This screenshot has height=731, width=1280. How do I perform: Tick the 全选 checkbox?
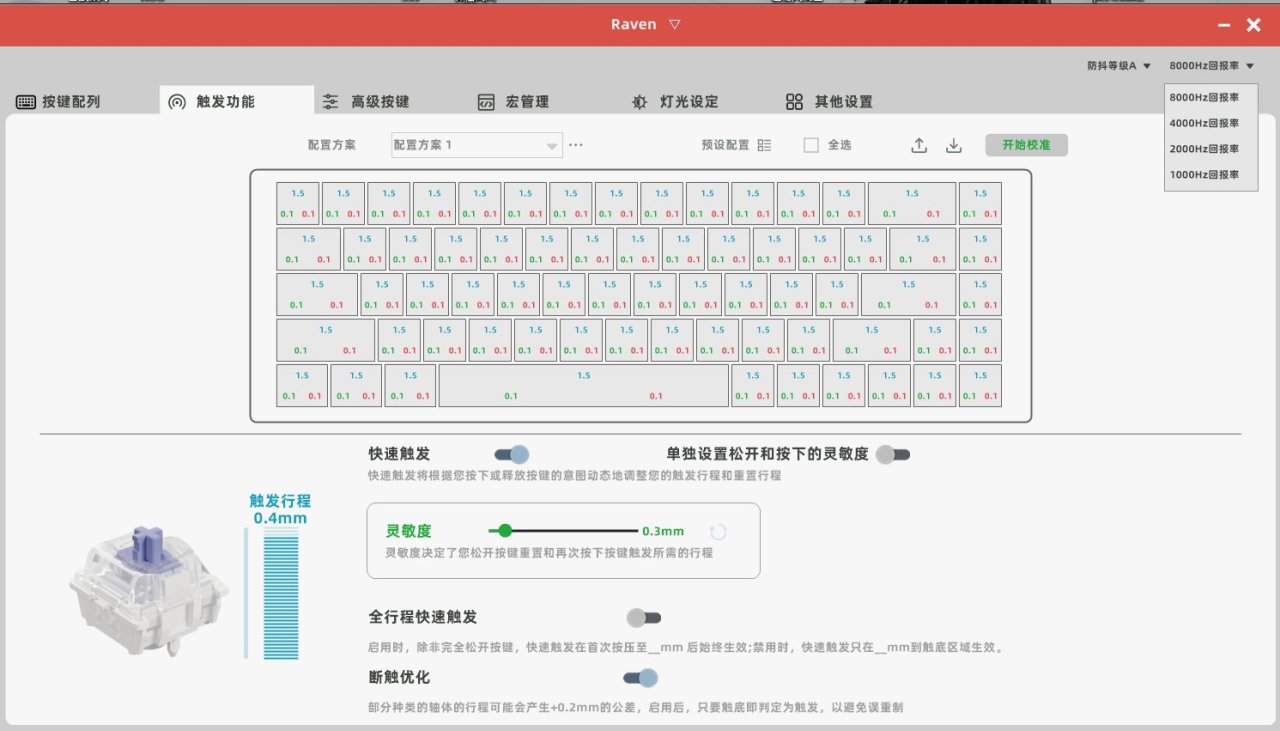click(x=811, y=145)
